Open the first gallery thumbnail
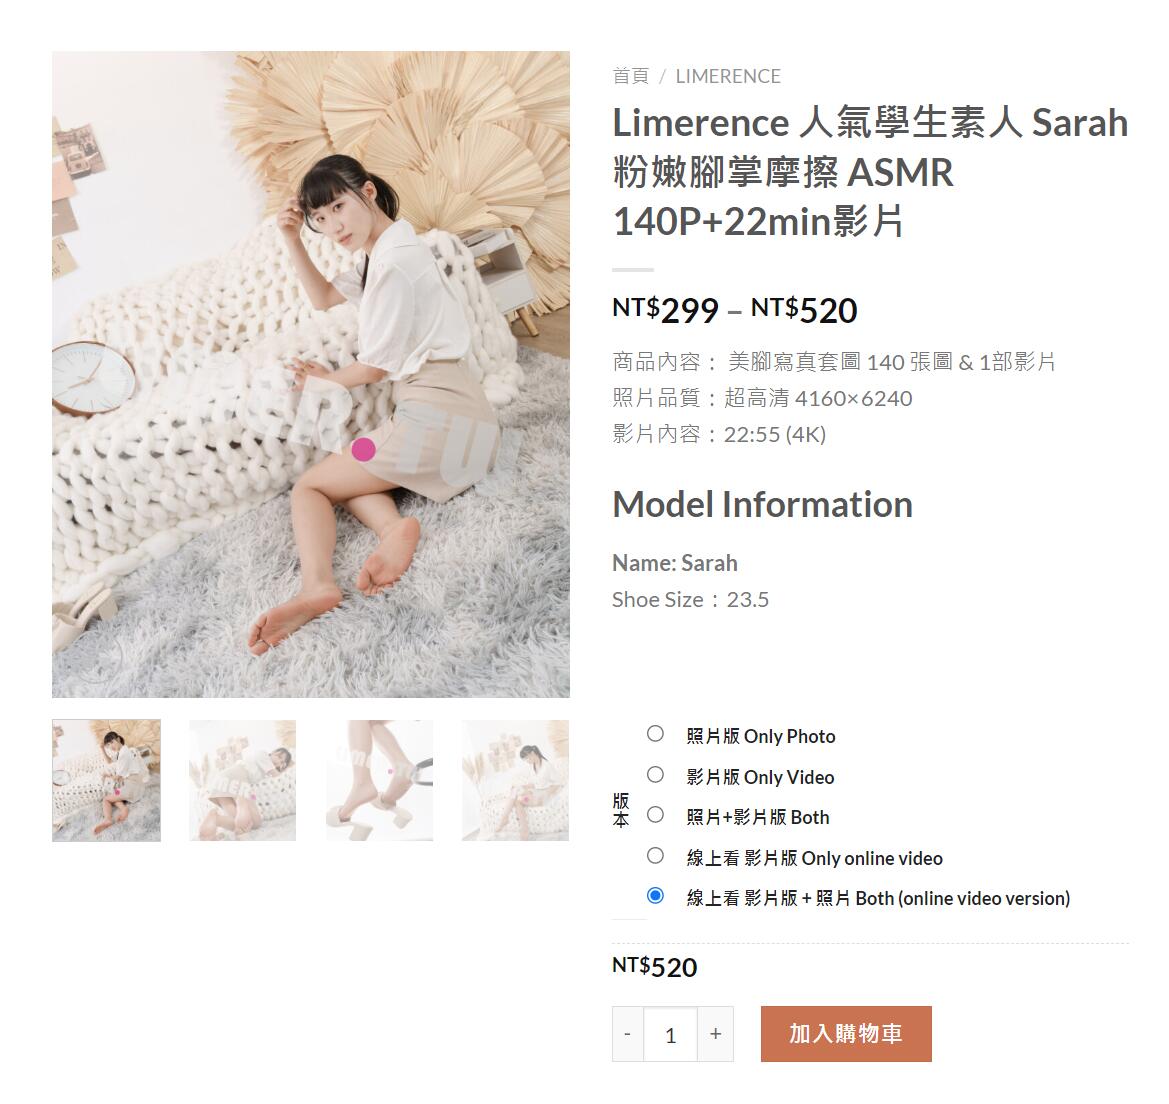 107,780
